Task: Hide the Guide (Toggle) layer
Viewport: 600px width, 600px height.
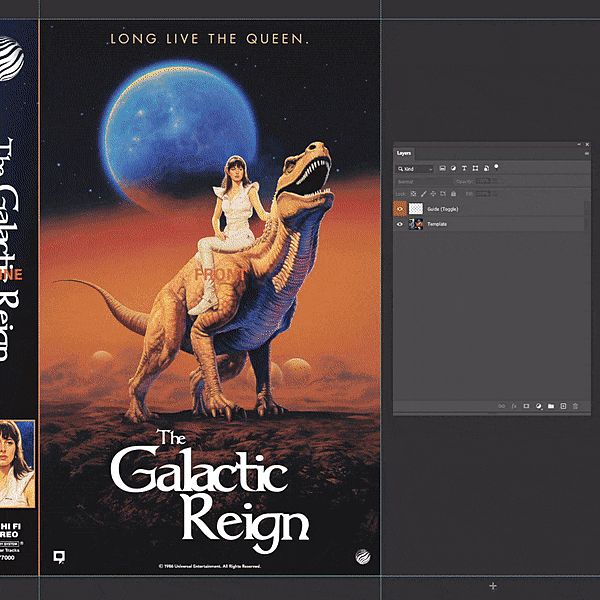Action: [400, 209]
